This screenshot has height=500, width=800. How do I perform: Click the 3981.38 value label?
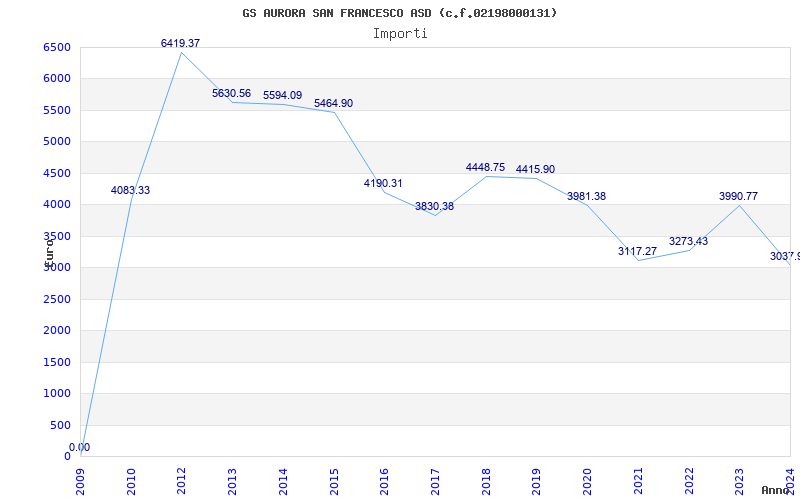click(587, 196)
